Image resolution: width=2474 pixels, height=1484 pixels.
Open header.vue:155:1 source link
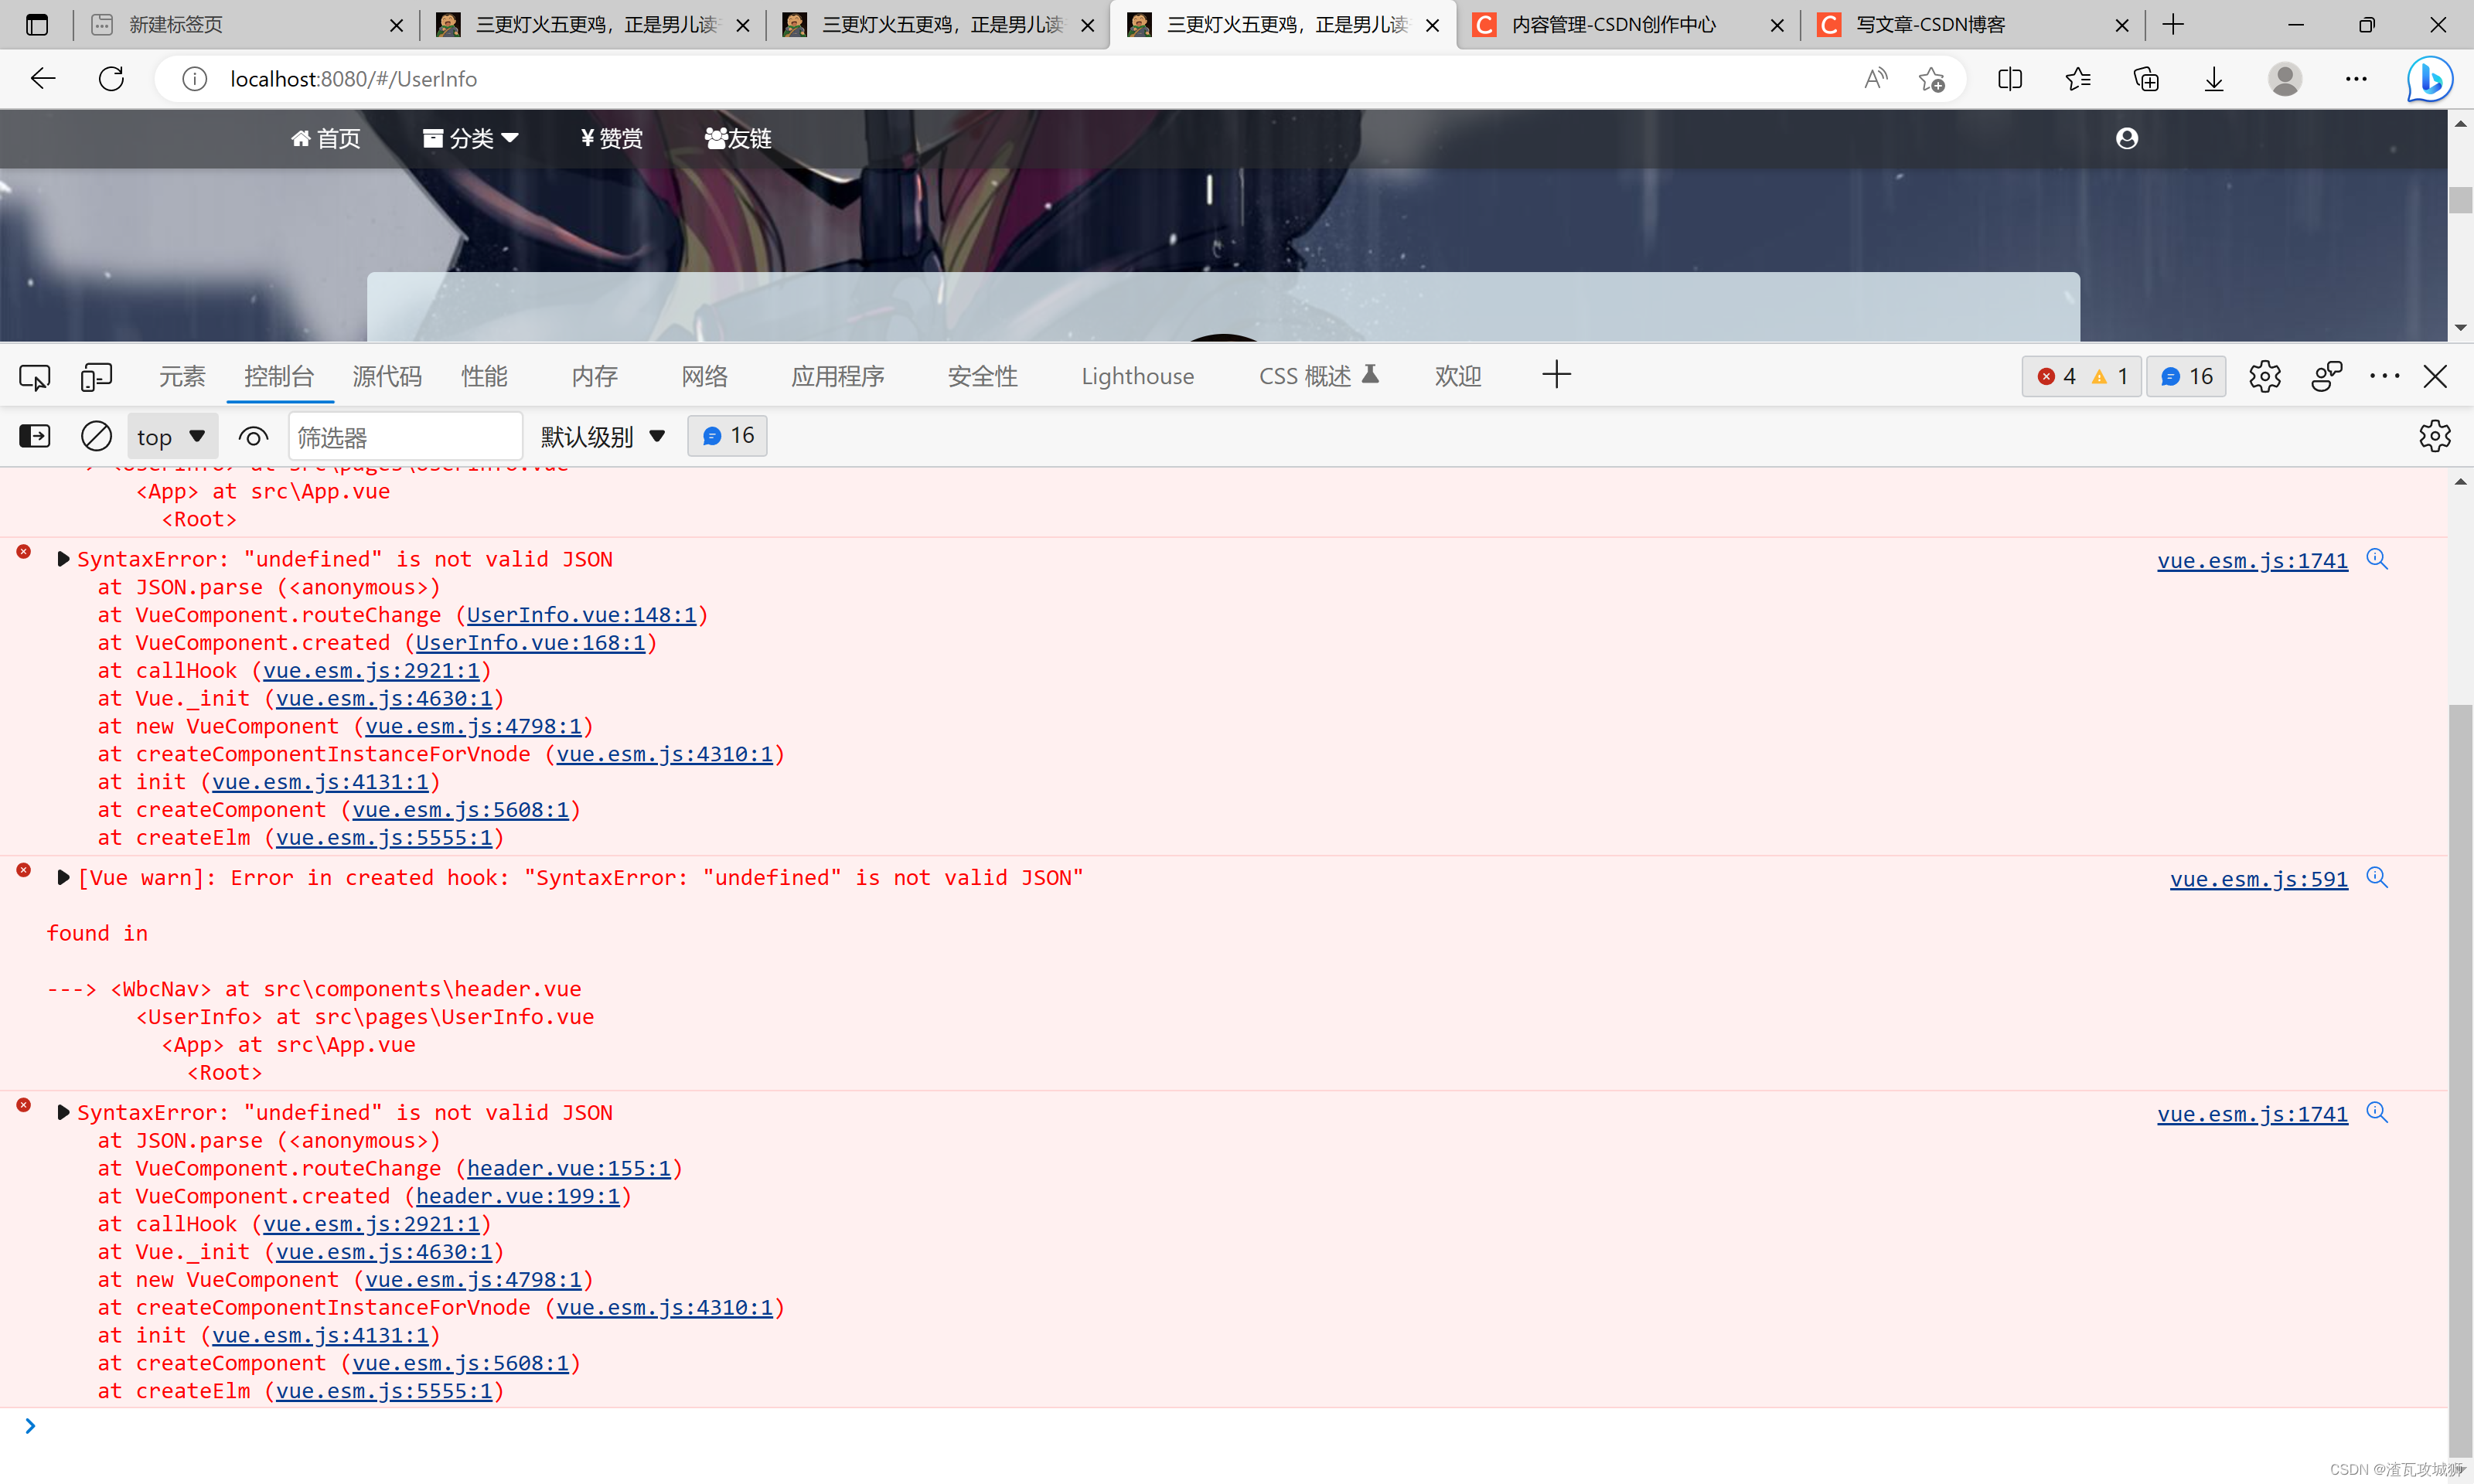coord(569,1168)
